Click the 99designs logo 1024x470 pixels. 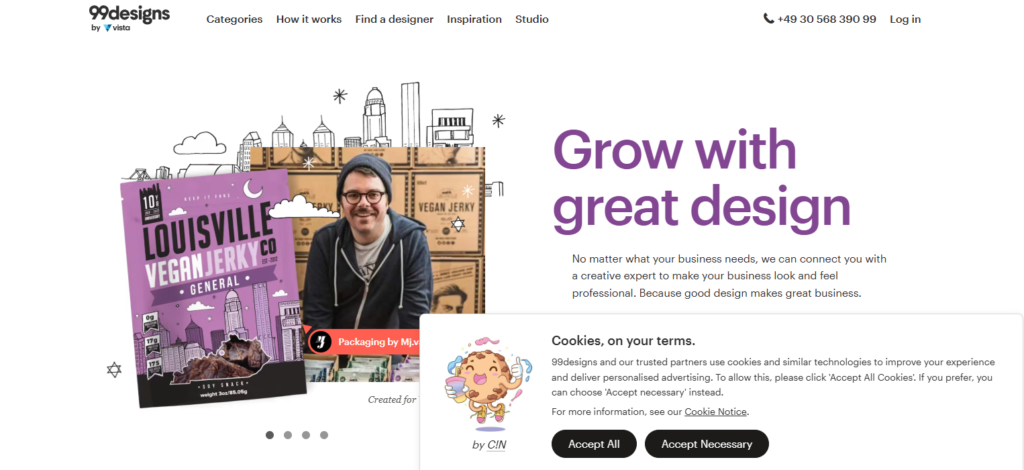coord(129,14)
